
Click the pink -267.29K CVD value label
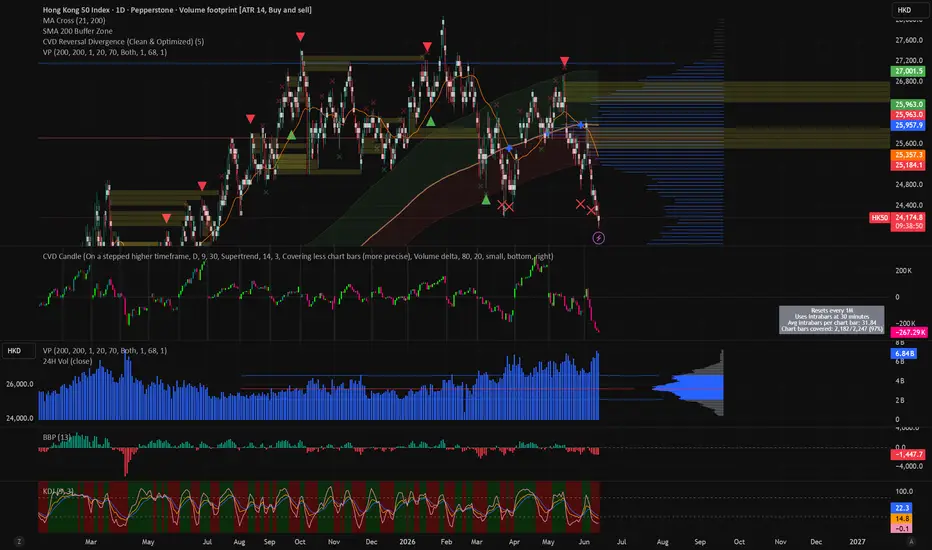coord(909,332)
